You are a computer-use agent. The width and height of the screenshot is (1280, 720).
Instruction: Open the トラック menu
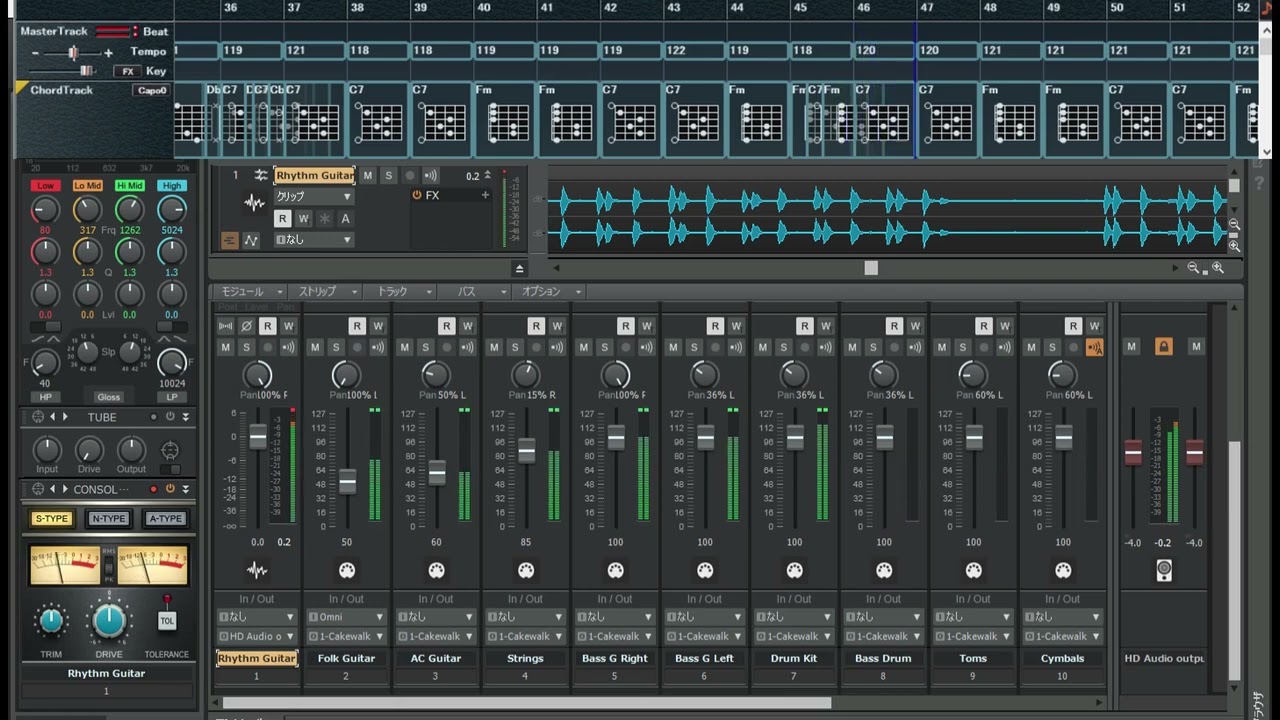[x=399, y=292]
